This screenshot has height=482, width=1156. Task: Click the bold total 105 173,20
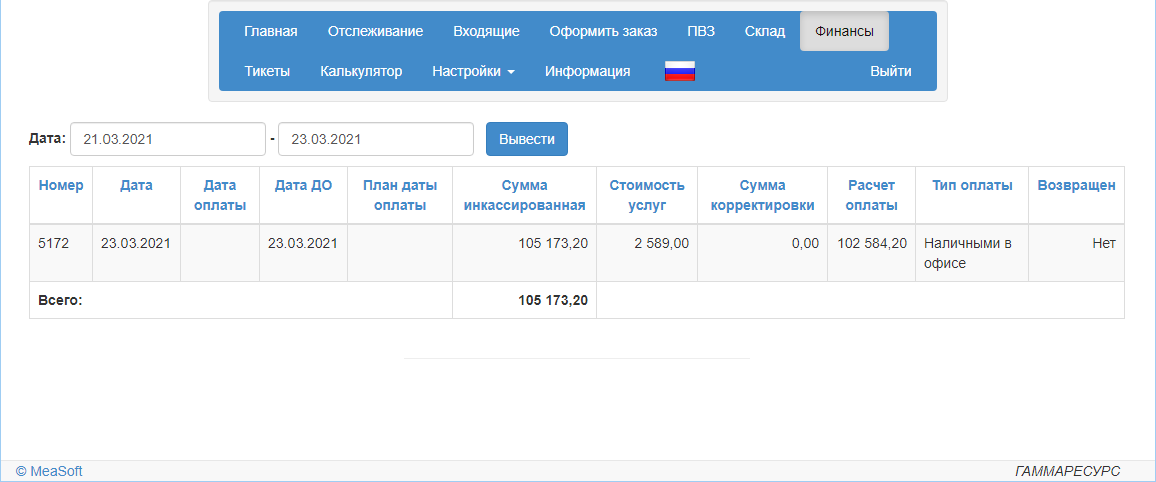tap(553, 301)
